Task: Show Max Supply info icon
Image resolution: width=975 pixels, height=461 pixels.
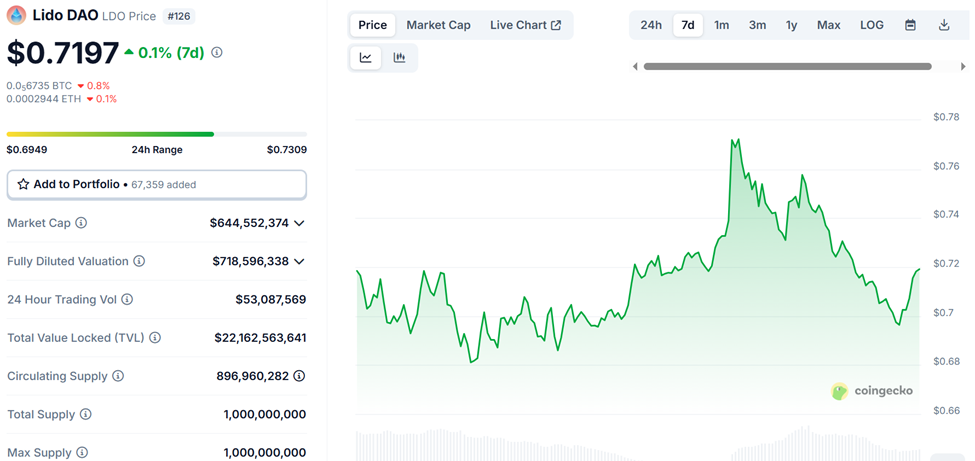Action: [82, 453]
